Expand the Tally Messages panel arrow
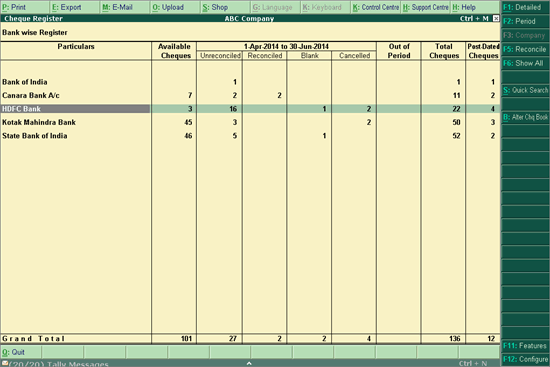 (249, 363)
